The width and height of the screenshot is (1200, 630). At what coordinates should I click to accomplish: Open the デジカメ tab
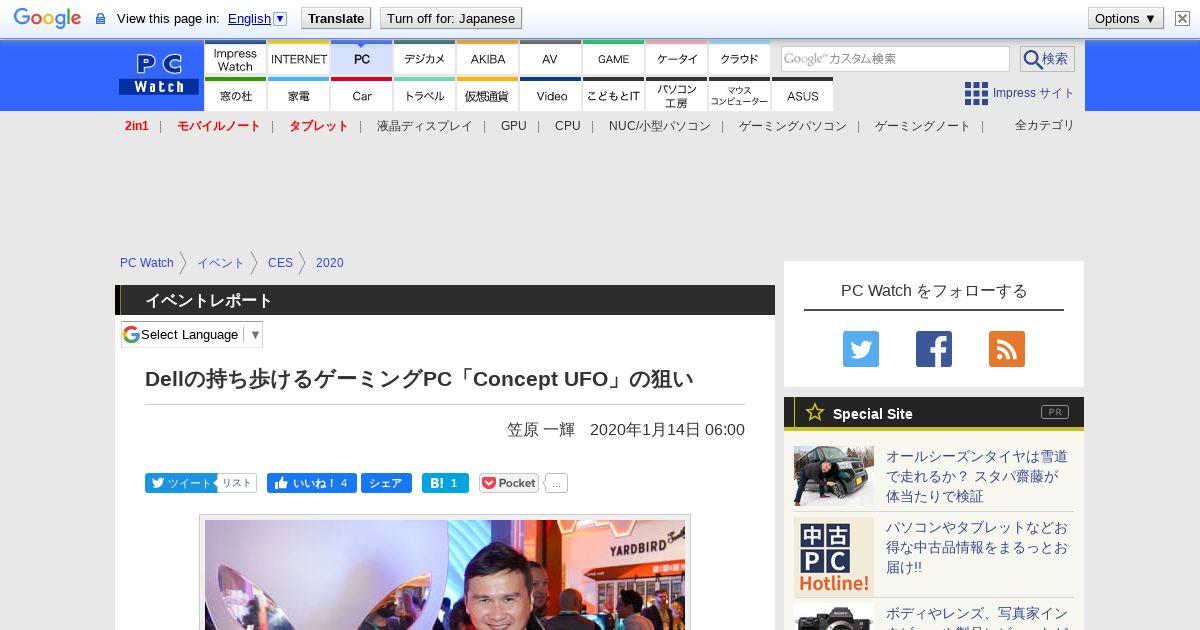(x=425, y=59)
